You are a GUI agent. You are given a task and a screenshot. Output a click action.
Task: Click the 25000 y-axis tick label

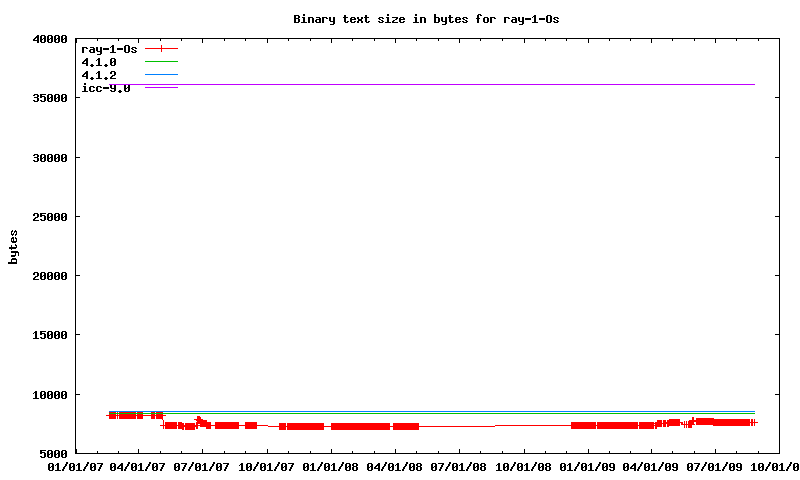pos(46,217)
